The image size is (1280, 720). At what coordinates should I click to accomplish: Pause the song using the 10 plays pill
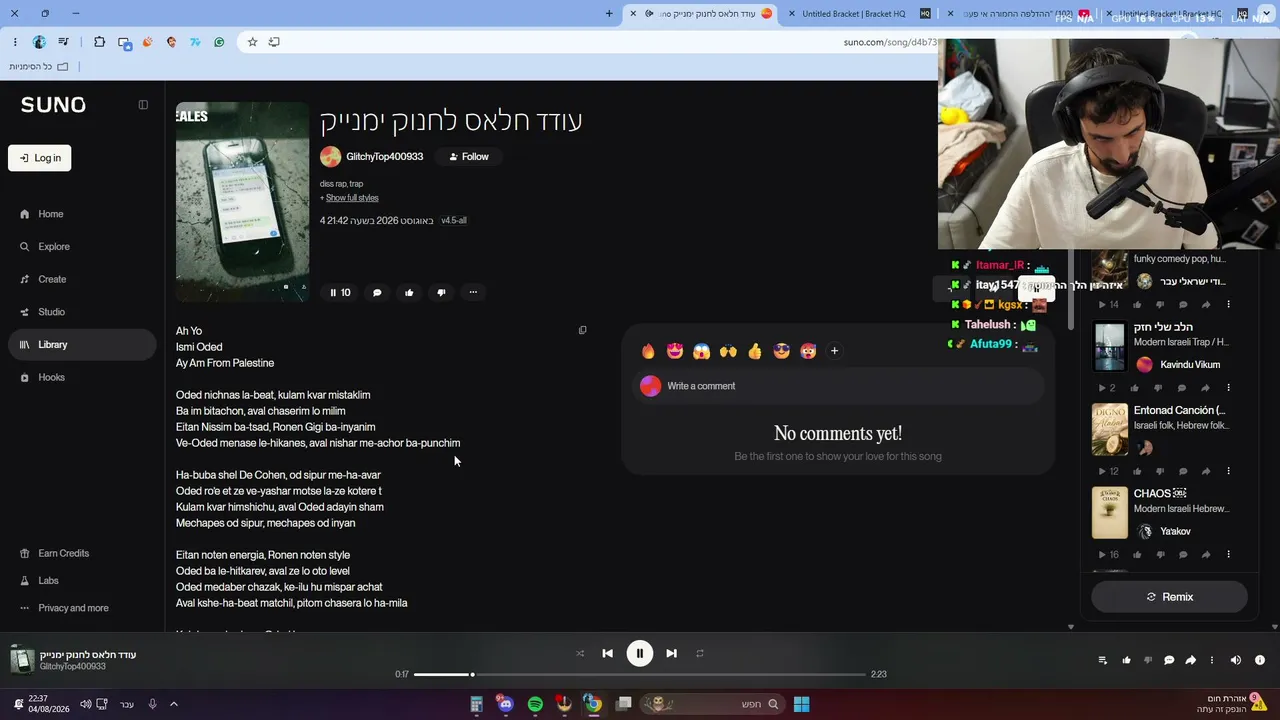click(340, 293)
